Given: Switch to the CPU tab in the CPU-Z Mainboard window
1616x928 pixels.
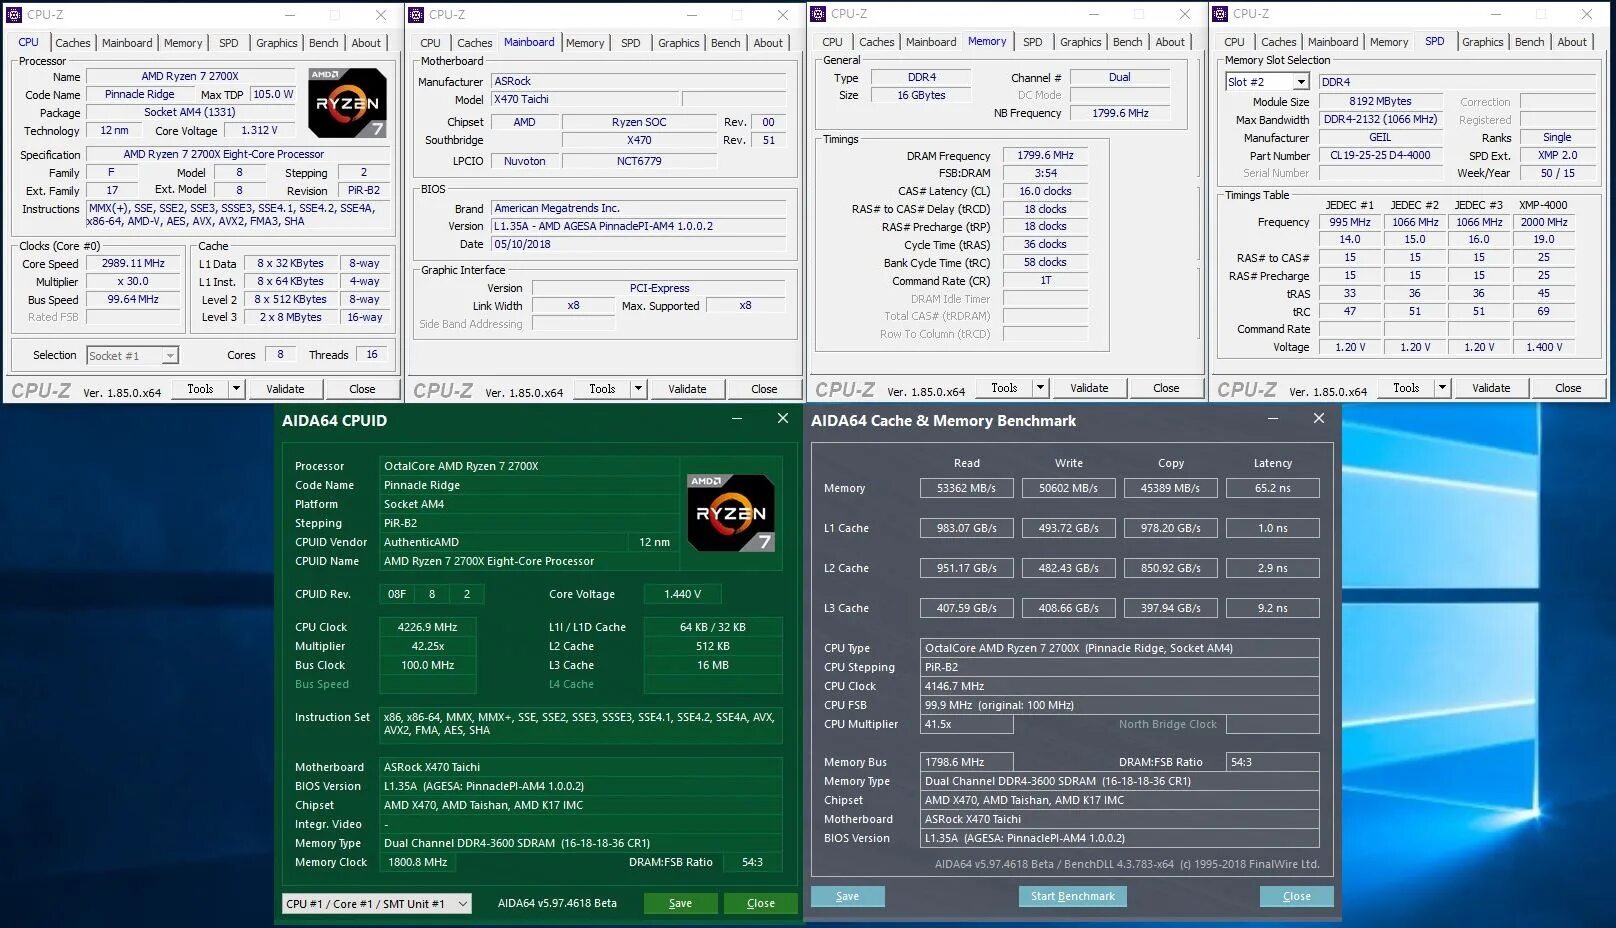Looking at the screenshot, I should pyautogui.click(x=430, y=43).
